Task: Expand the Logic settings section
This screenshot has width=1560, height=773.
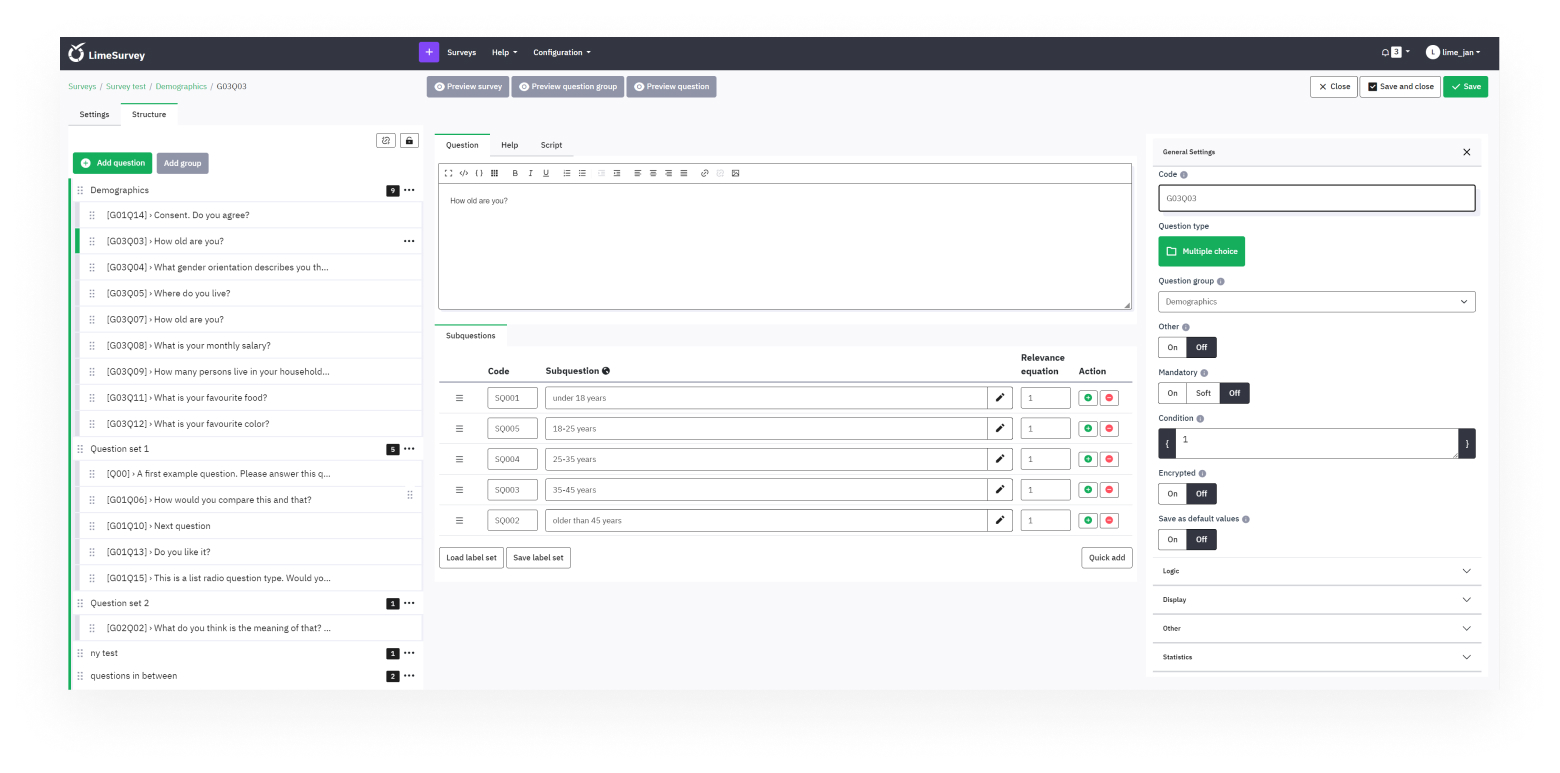Action: point(1316,571)
